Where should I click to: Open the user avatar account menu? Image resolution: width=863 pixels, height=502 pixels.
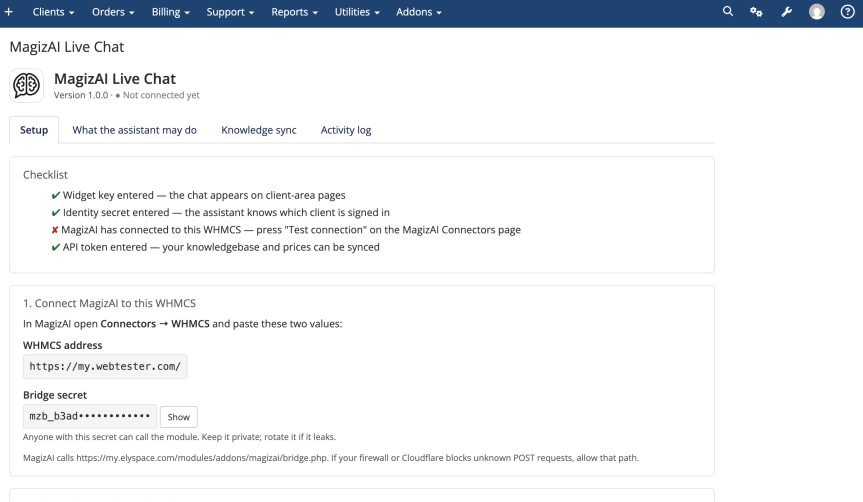(x=817, y=12)
